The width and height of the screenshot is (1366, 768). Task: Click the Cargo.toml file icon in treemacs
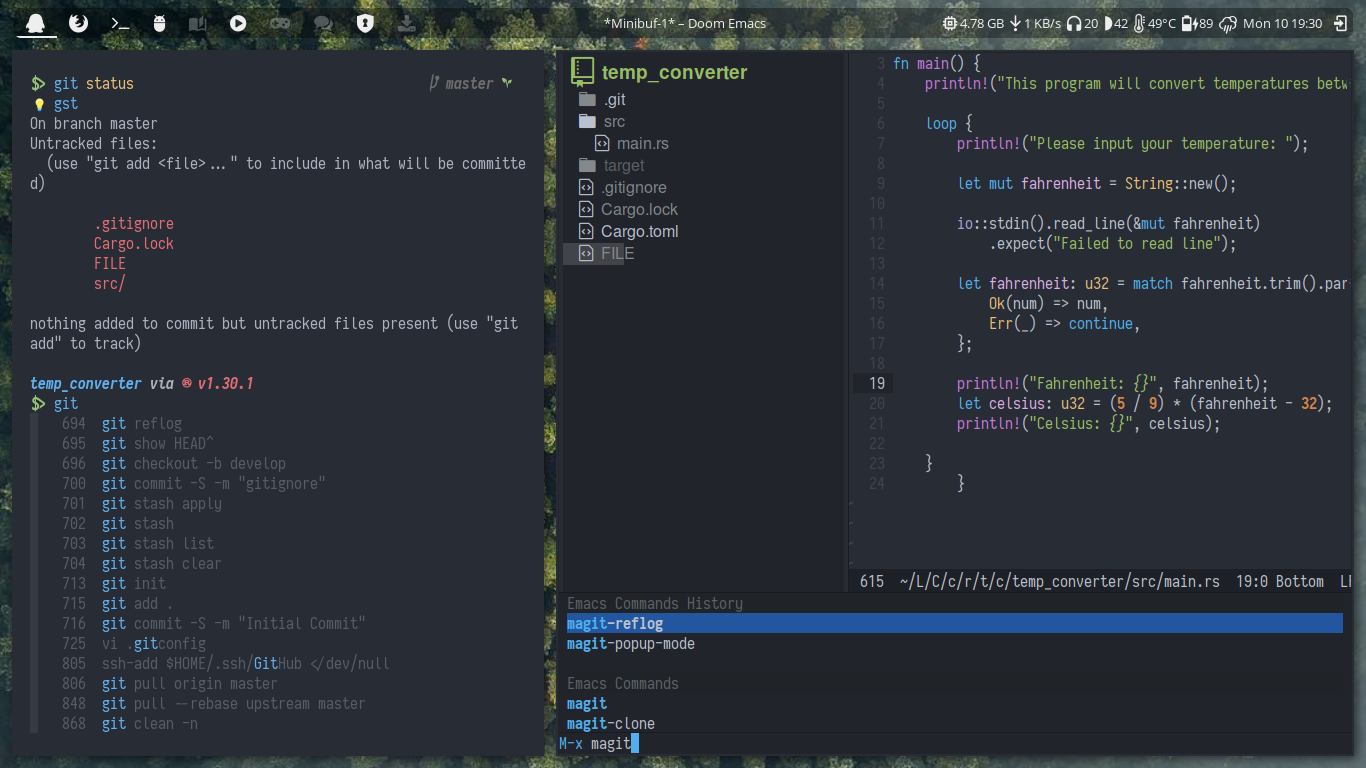[586, 232]
